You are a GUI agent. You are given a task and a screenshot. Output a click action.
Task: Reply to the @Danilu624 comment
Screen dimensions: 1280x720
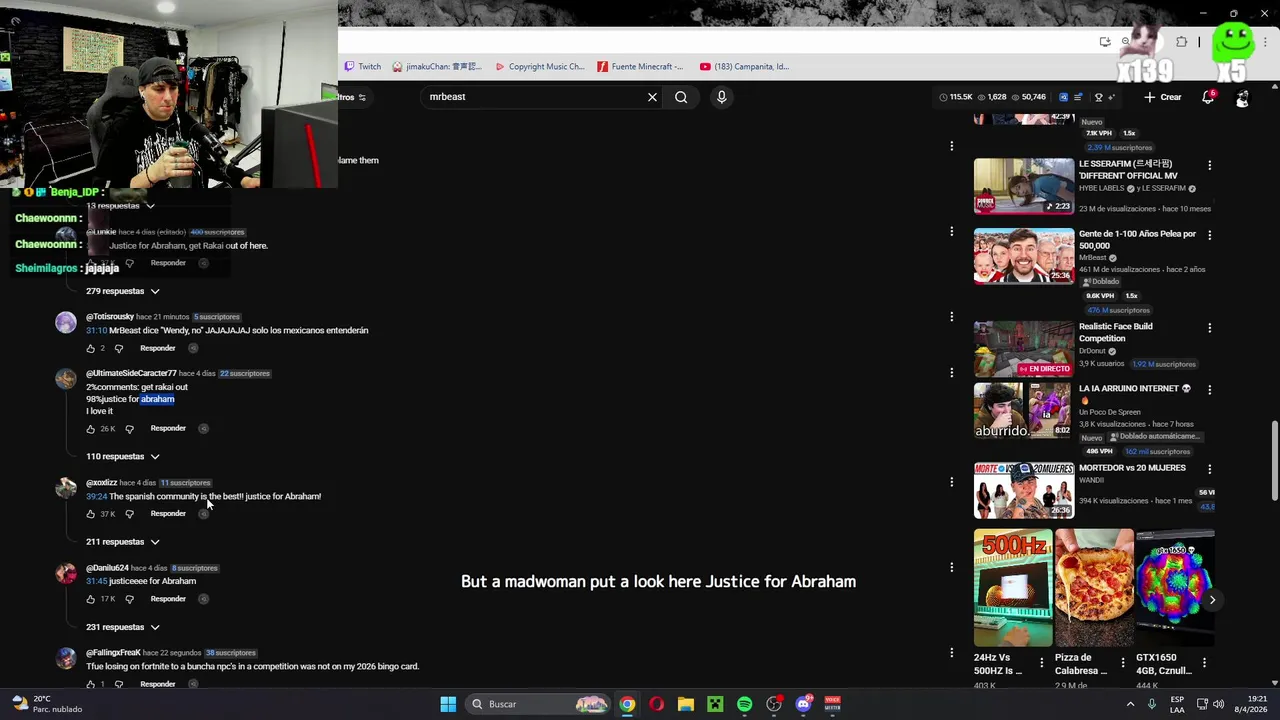[x=168, y=598]
